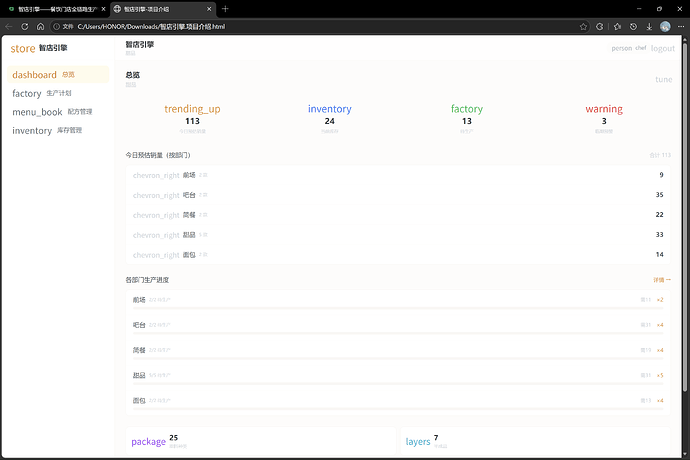Click the browser home icon

(40, 26)
